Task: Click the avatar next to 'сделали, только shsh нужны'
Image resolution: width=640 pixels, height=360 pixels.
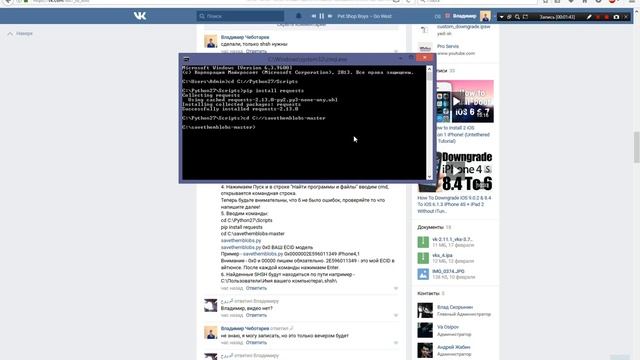Action: tap(211, 41)
